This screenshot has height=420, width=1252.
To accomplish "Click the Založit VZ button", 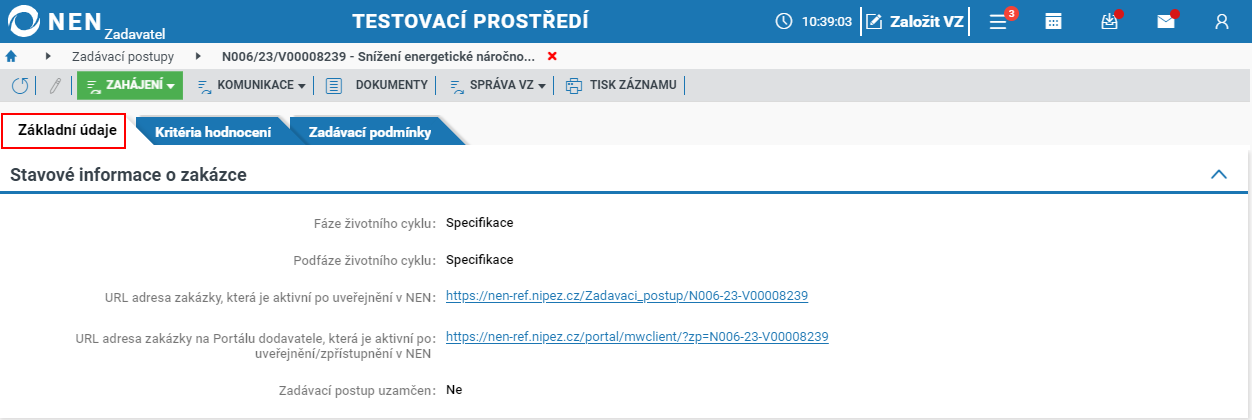I will pyautogui.click(x=914, y=21).
